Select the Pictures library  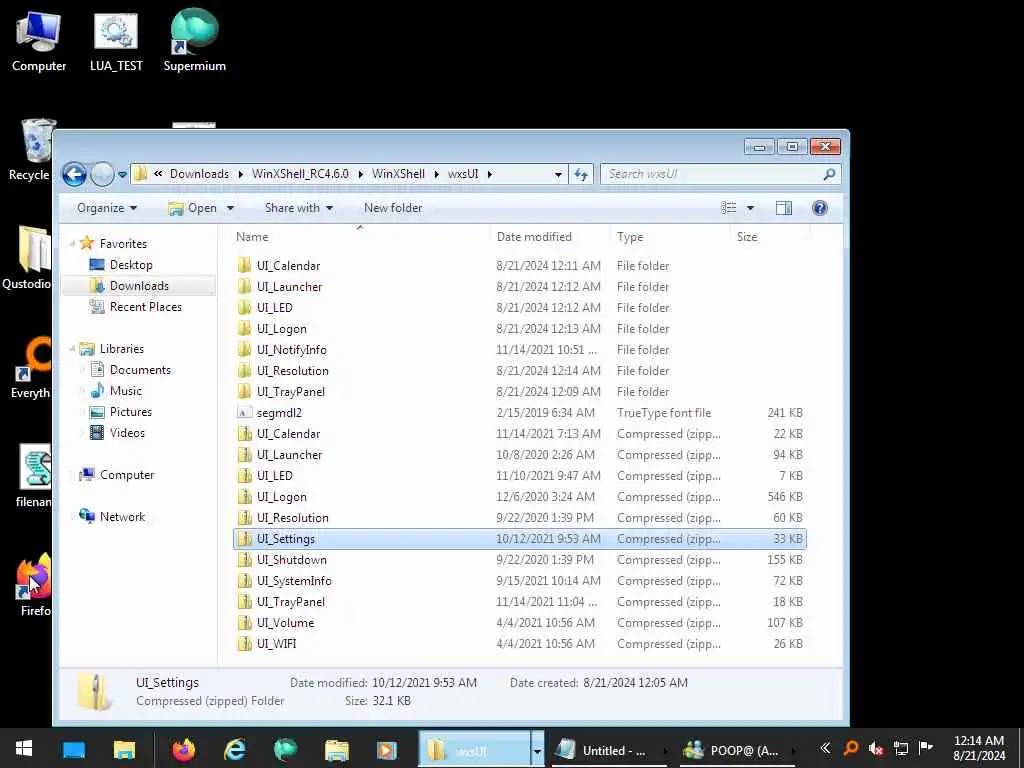[131, 411]
